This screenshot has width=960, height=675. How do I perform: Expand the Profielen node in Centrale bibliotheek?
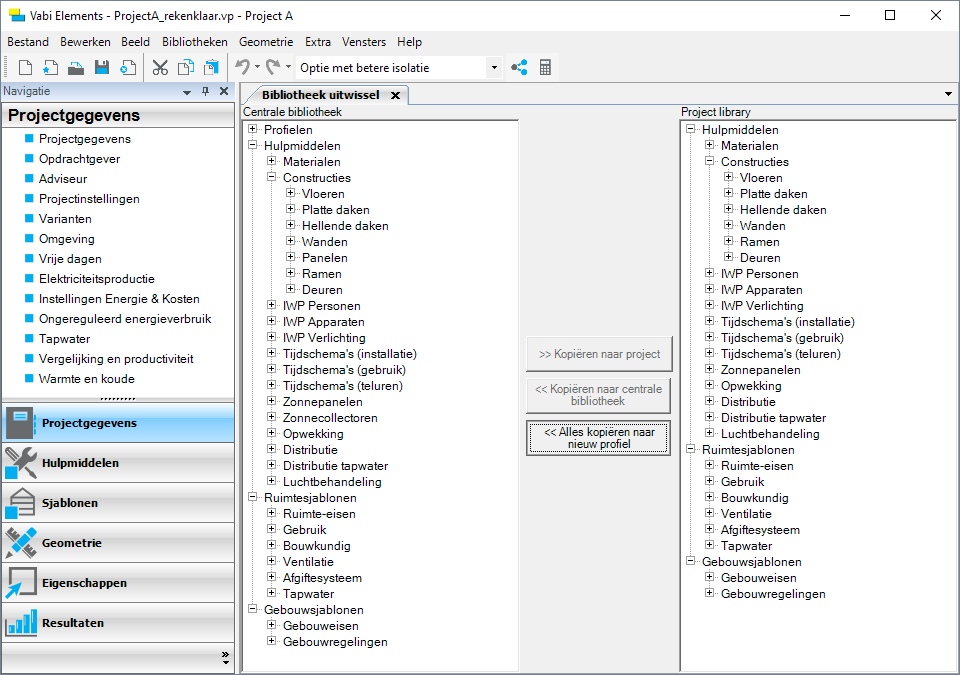coord(254,130)
